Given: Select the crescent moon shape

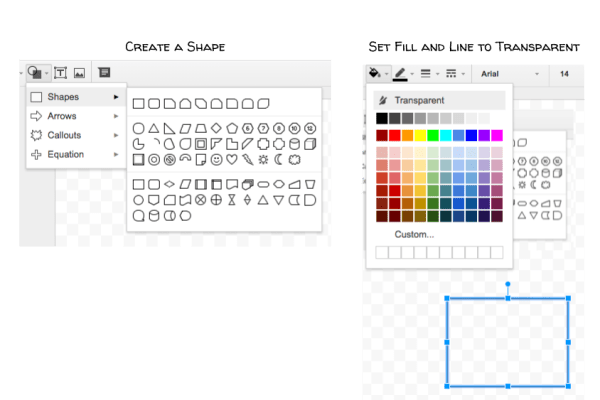Looking at the screenshot, I should [x=278, y=159].
